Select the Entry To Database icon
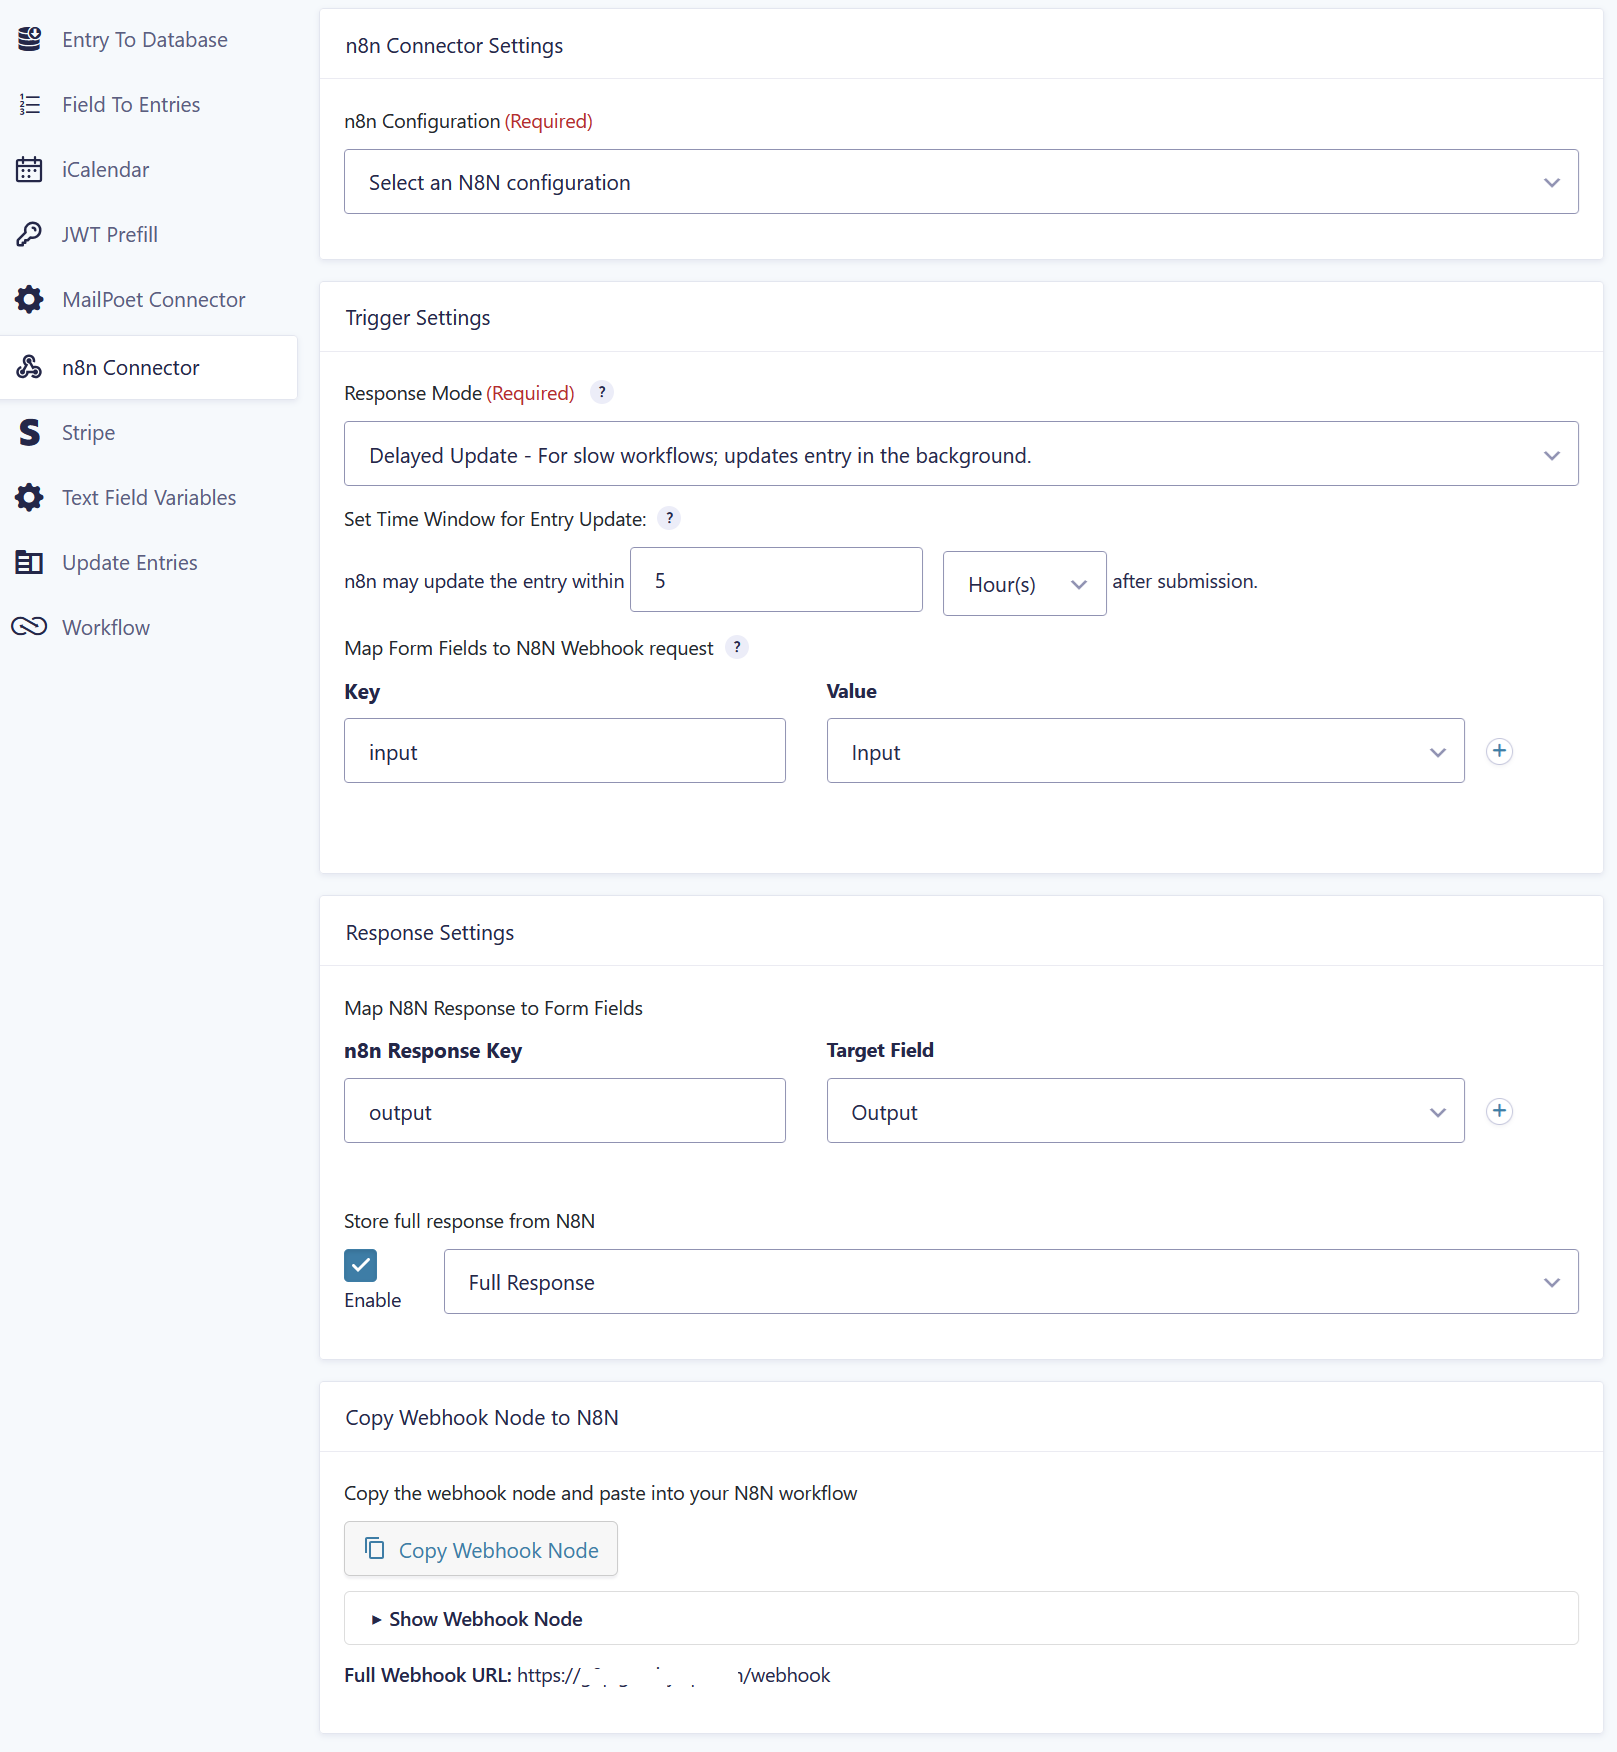Image resolution: width=1617 pixels, height=1752 pixels. (x=29, y=39)
